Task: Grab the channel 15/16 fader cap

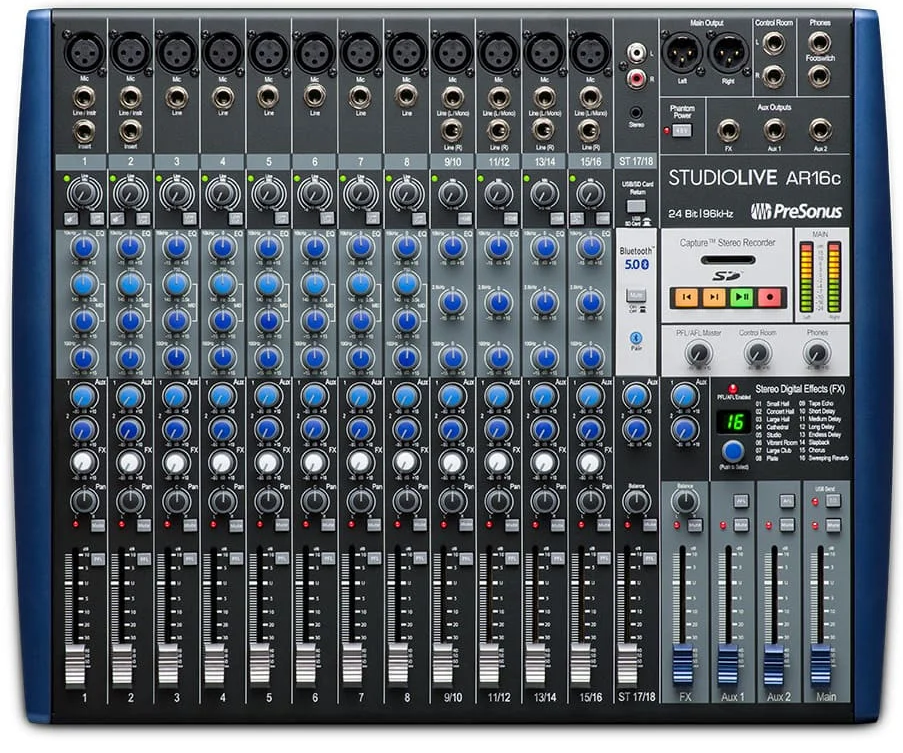Action: (x=581, y=665)
